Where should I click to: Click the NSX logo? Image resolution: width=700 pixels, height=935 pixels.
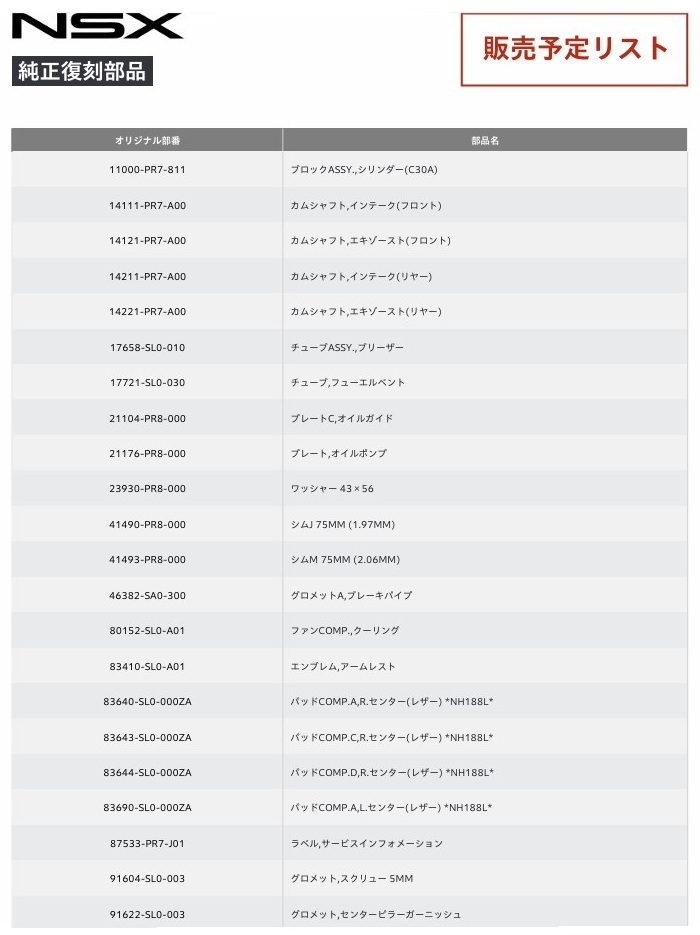(98, 26)
